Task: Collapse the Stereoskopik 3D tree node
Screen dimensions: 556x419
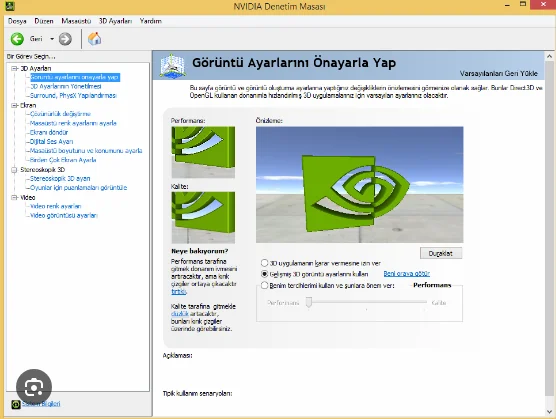Action: [x=14, y=170]
